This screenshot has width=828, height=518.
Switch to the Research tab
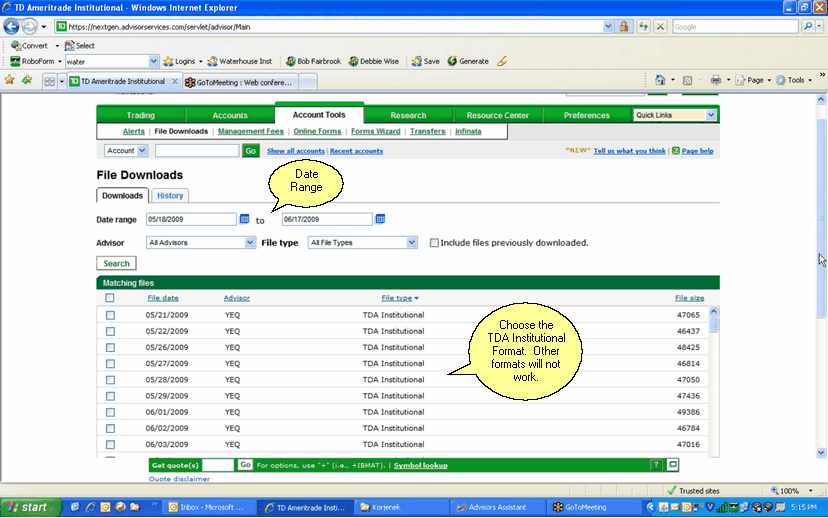coord(408,115)
